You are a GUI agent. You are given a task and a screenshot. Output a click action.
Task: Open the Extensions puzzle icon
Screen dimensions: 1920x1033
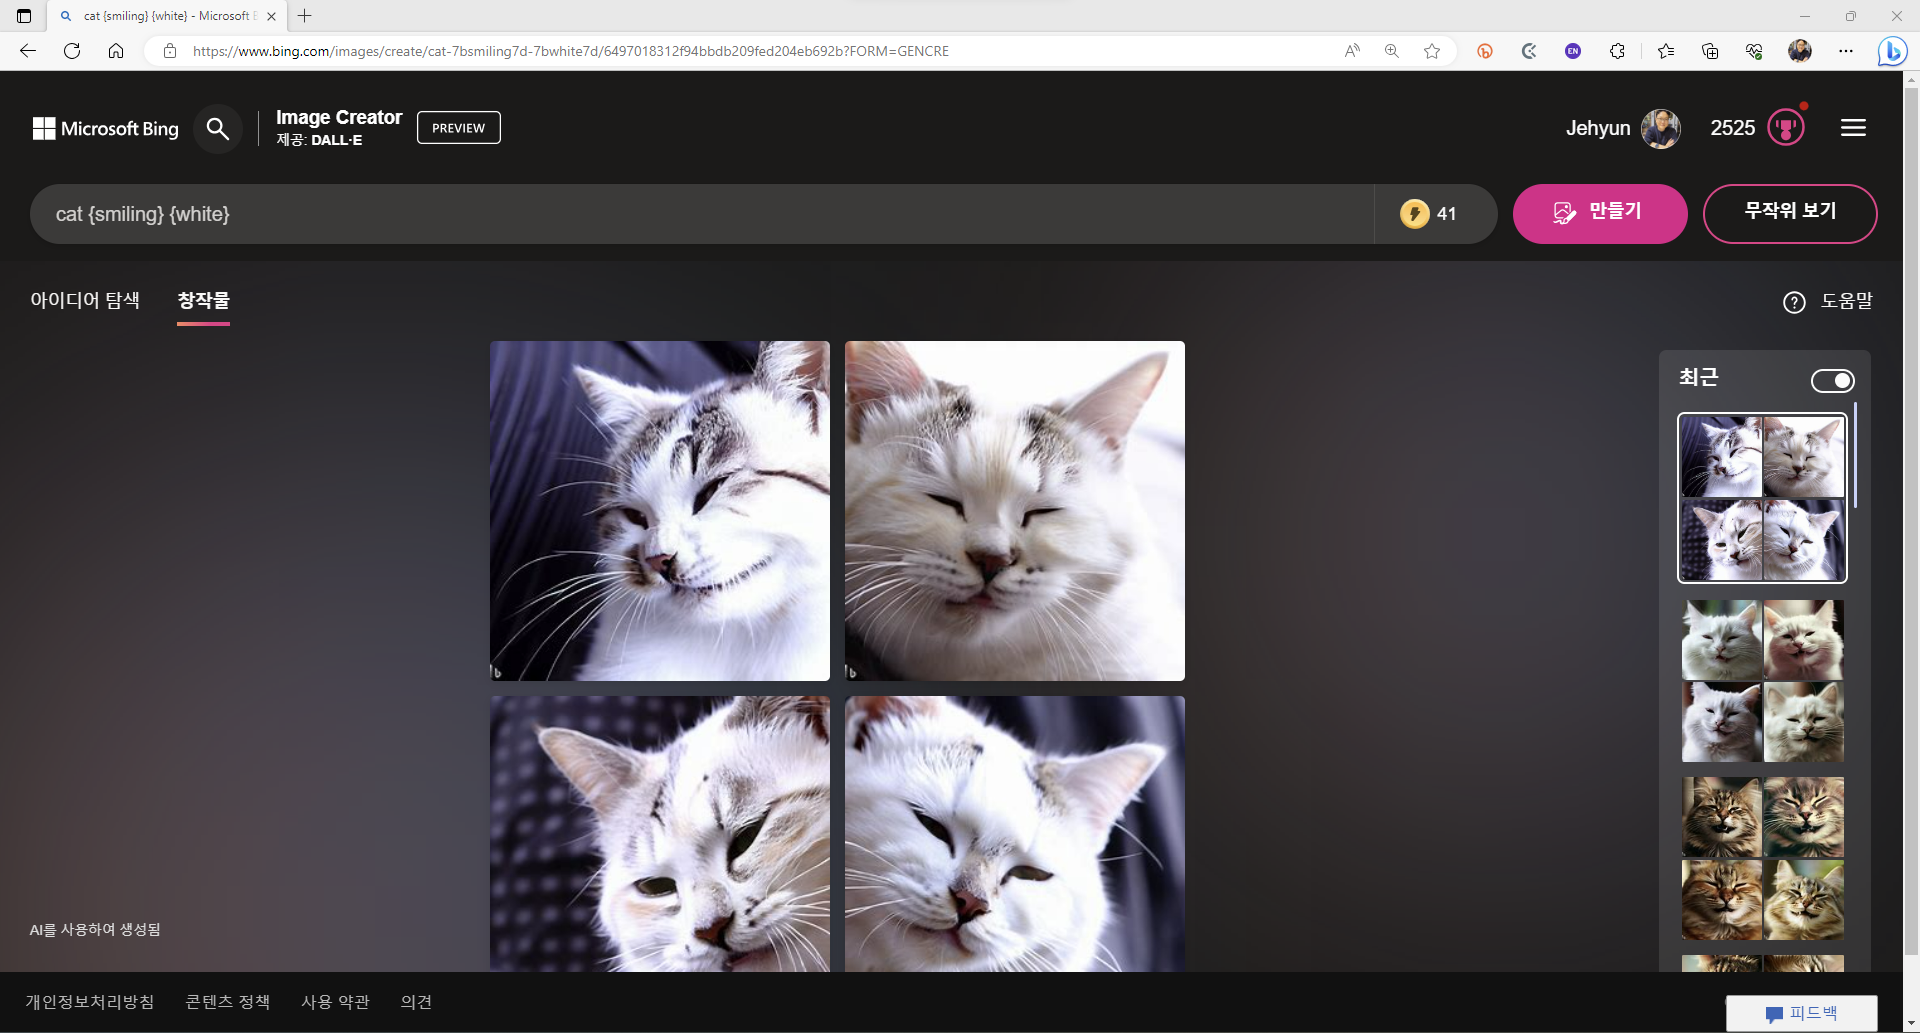[1617, 51]
